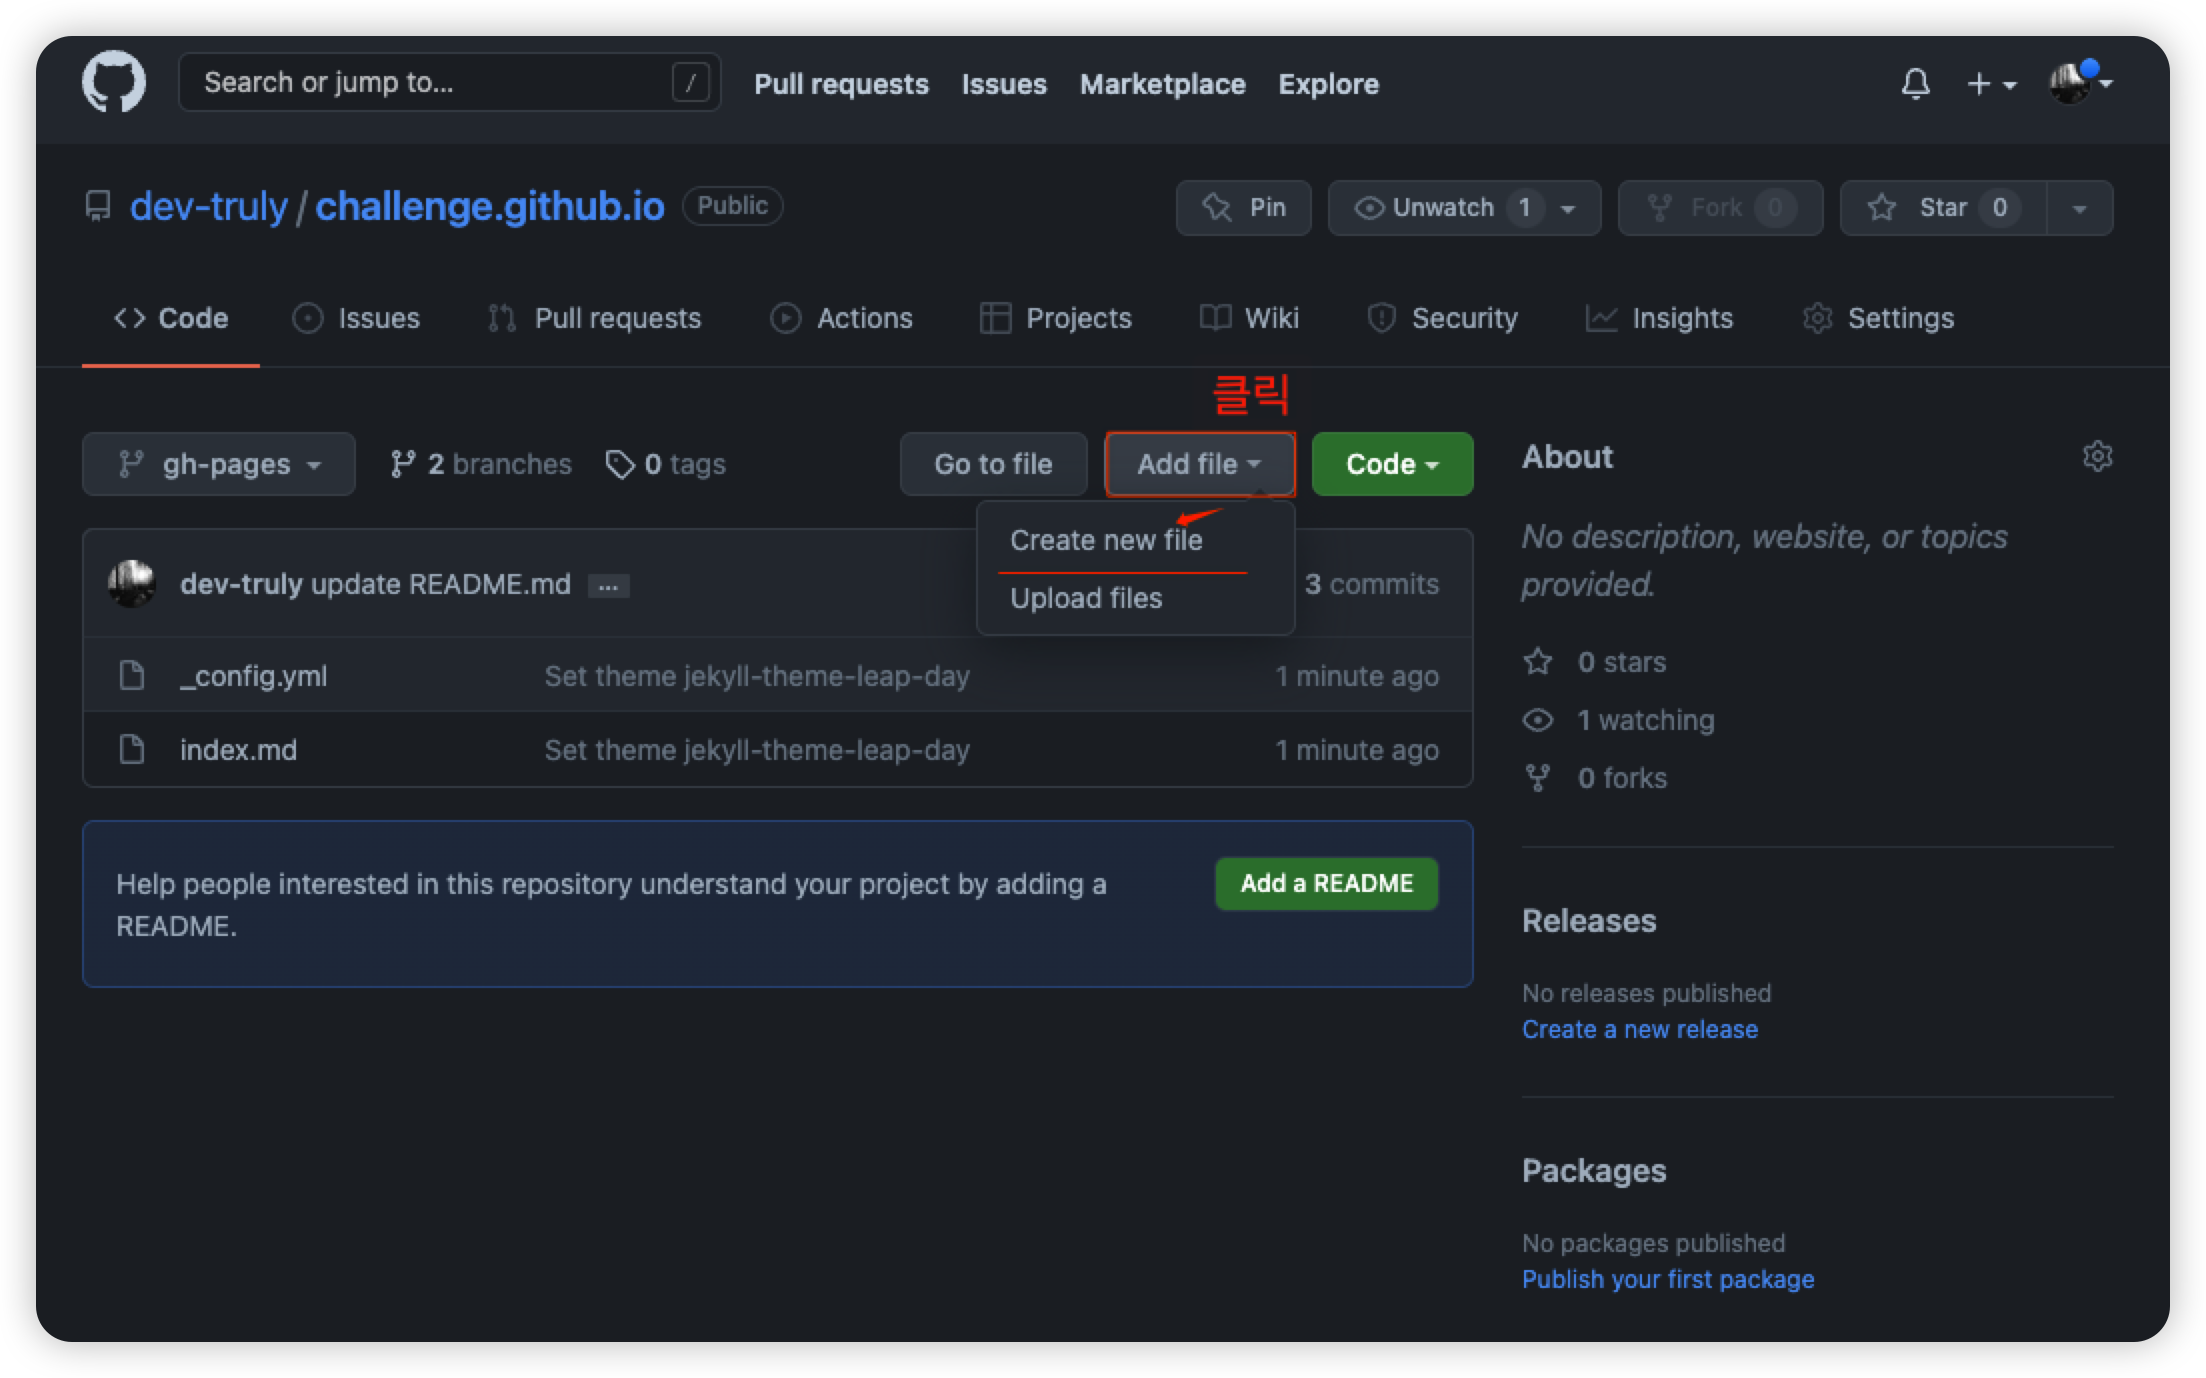Click the About settings gear icon
Viewport: 2206px width, 1378px height.
(2097, 457)
